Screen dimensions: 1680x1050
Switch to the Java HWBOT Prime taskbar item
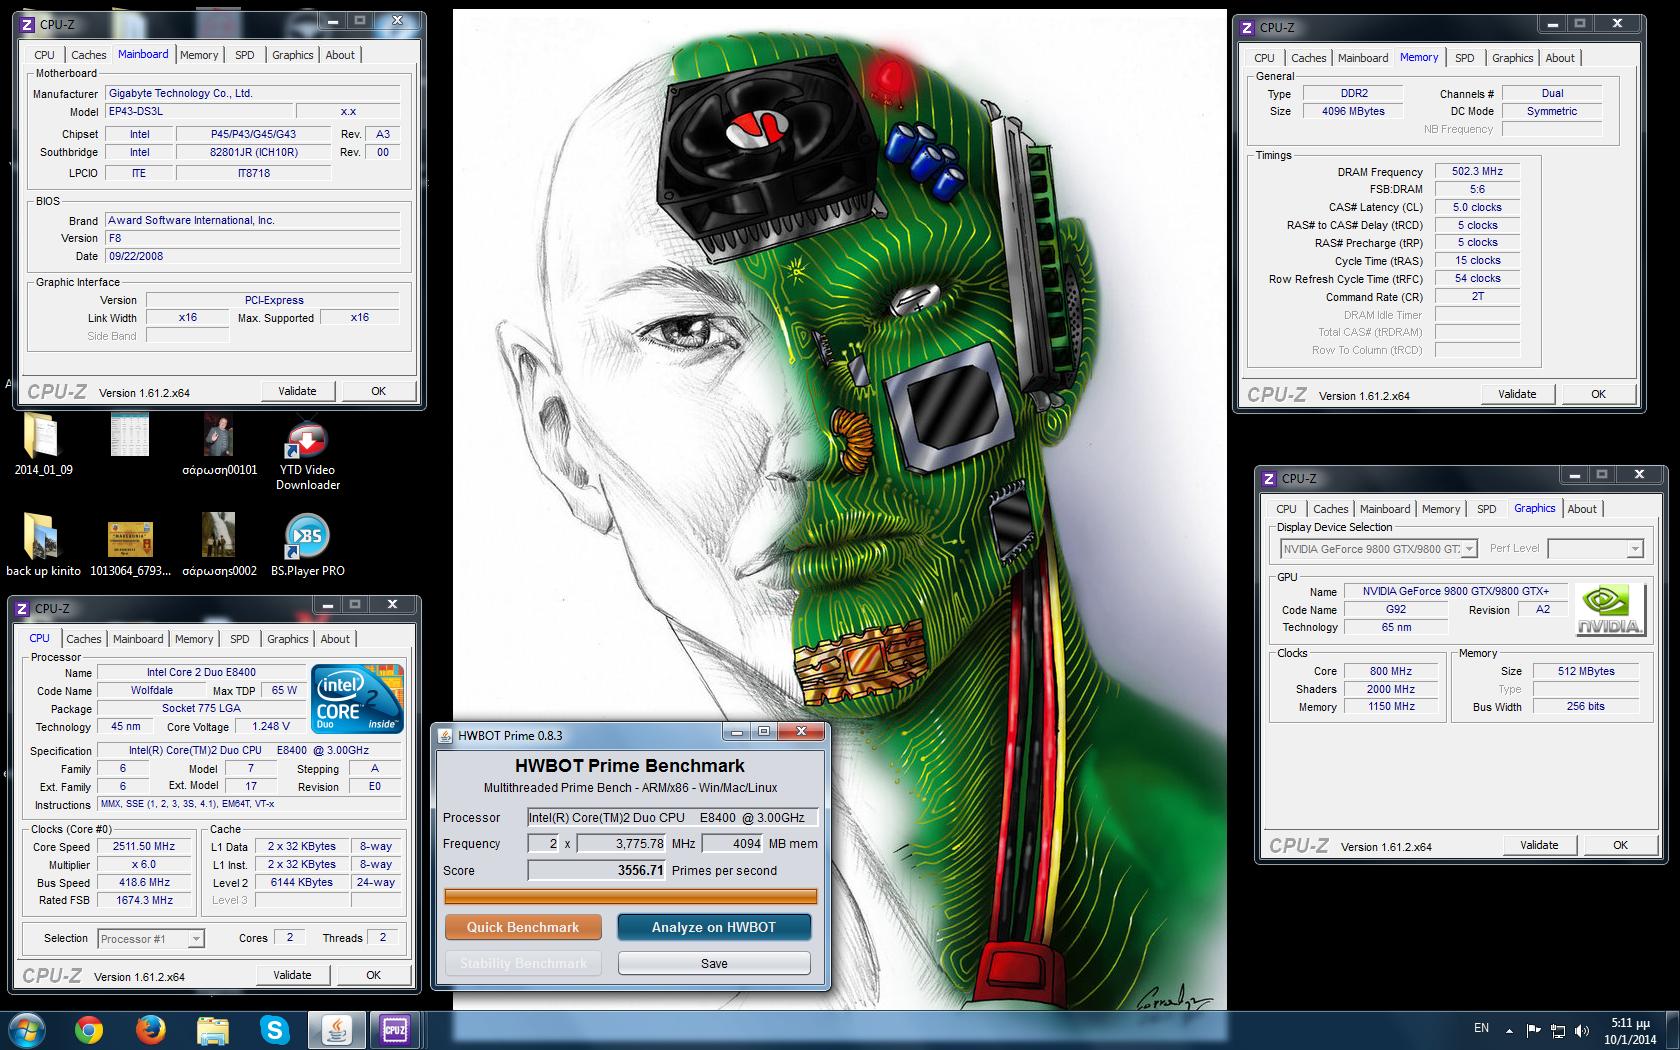[336, 1030]
